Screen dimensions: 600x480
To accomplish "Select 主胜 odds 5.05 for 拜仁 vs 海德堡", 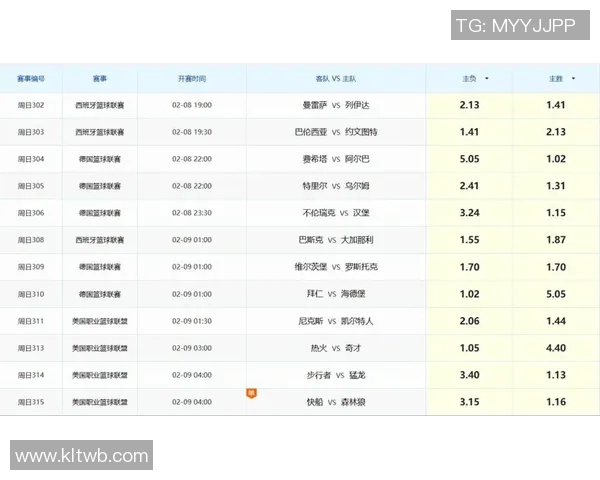I will [556, 294].
